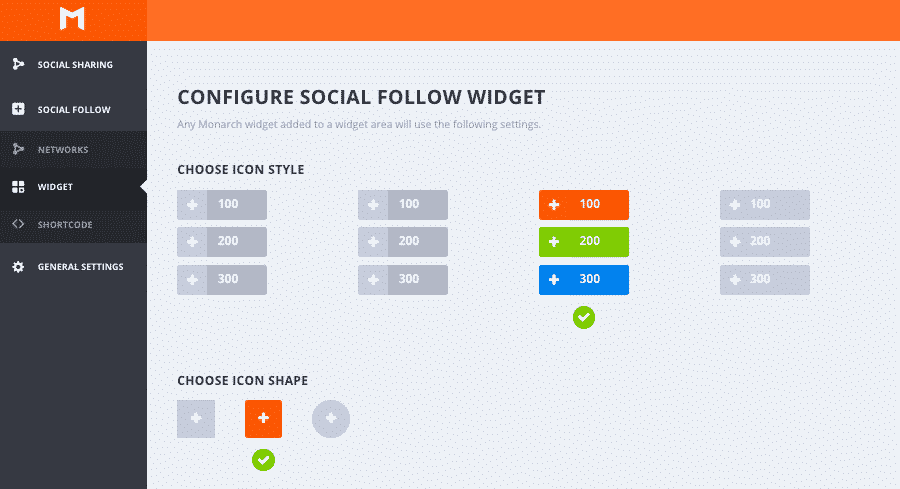Click the green checkmark under colored icon style
This screenshot has height=489, width=900.
pos(584,317)
